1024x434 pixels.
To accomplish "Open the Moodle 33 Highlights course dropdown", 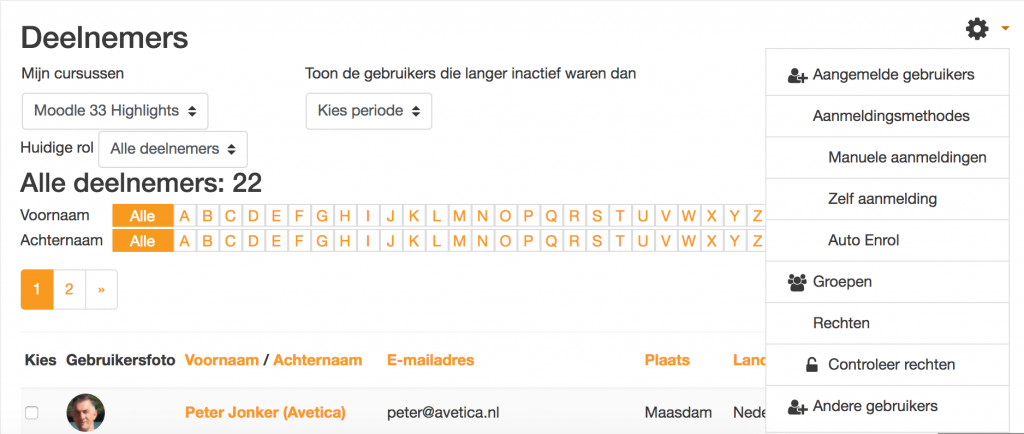I will click(115, 111).
